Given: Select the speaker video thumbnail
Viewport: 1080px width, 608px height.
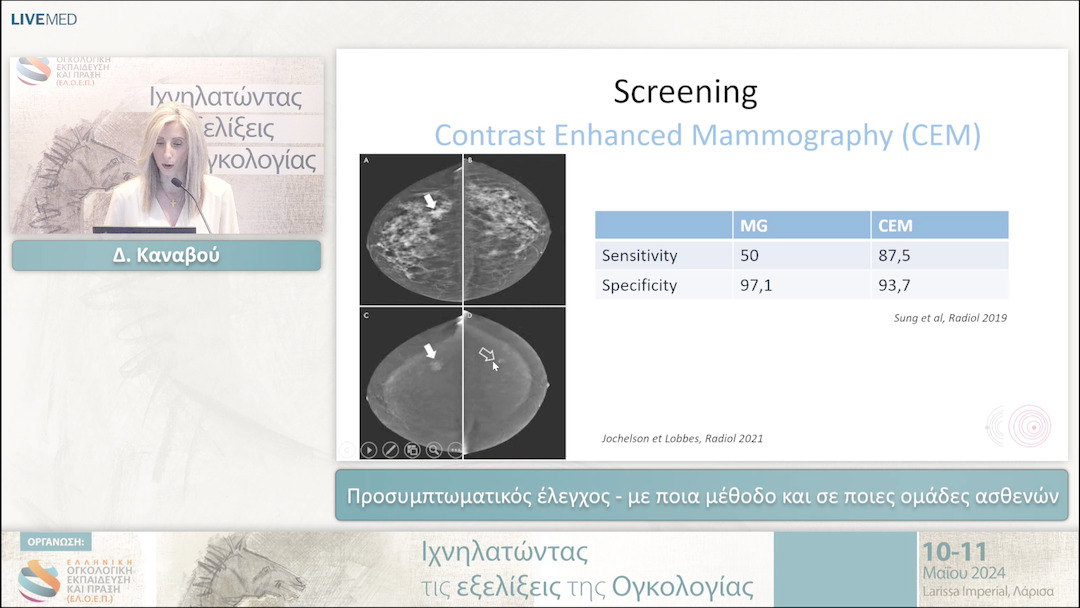Looking at the screenshot, I should click(167, 145).
